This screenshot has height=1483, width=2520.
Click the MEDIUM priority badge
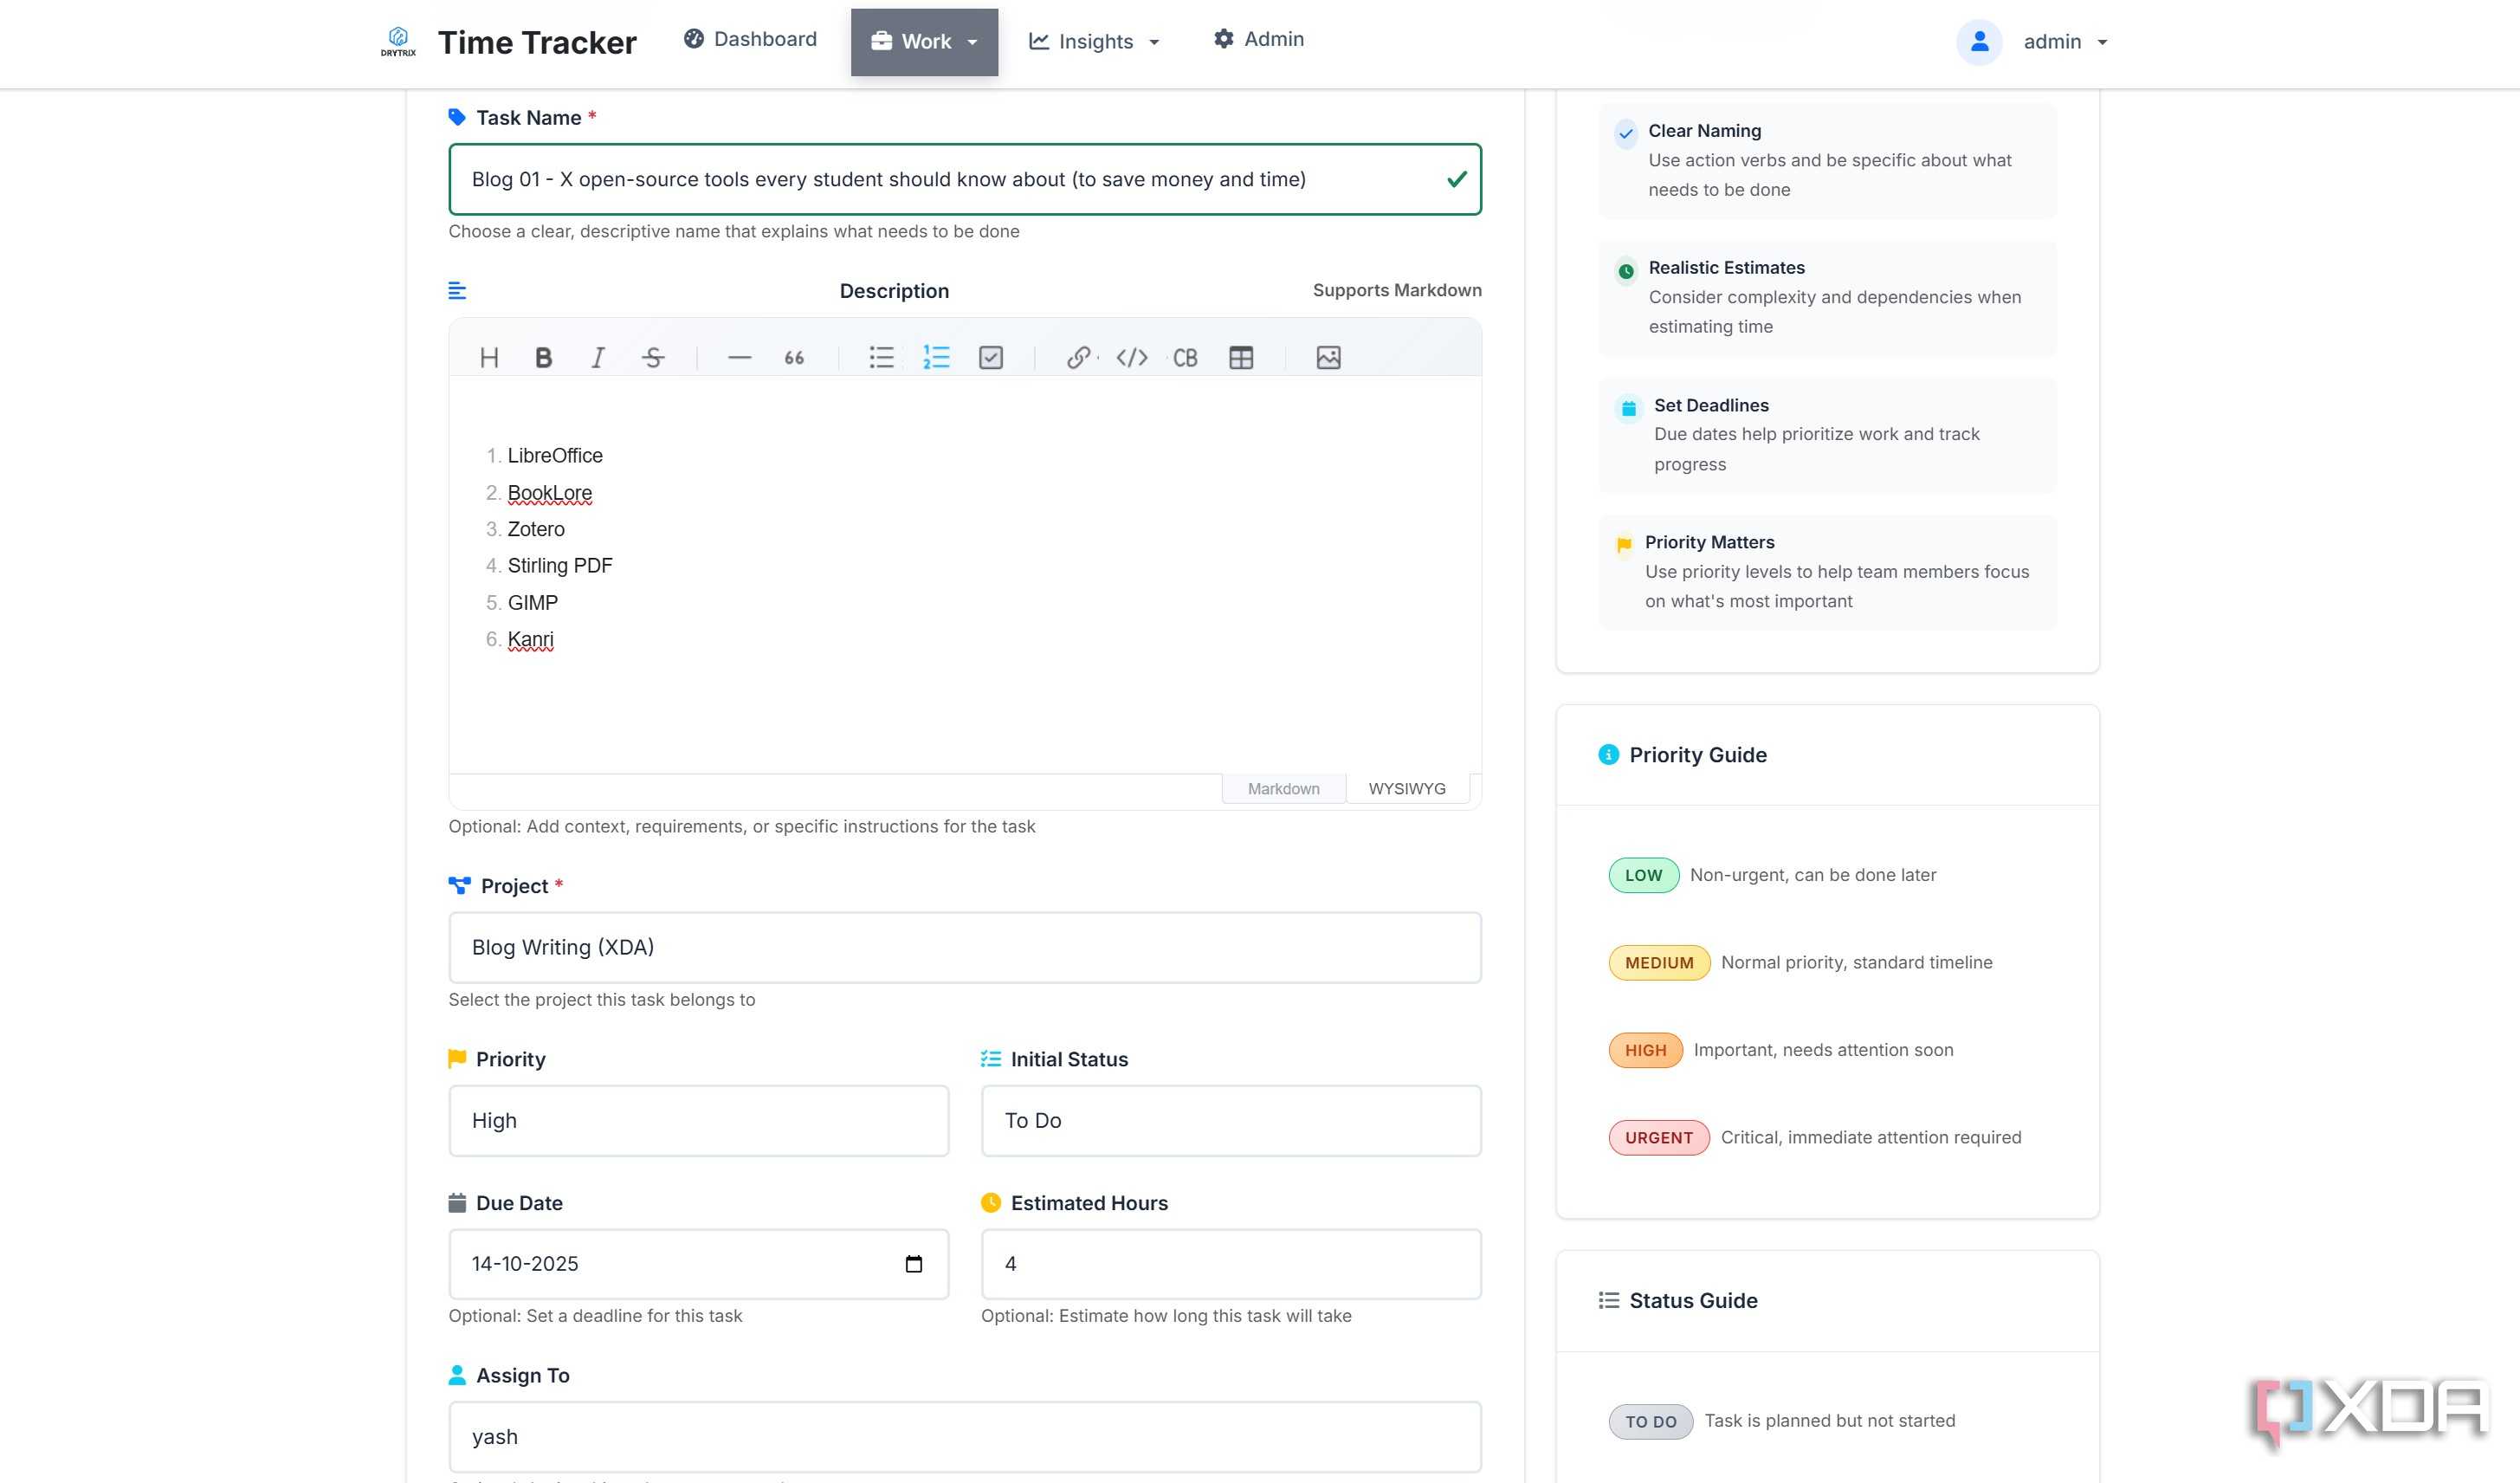pyautogui.click(x=1658, y=963)
